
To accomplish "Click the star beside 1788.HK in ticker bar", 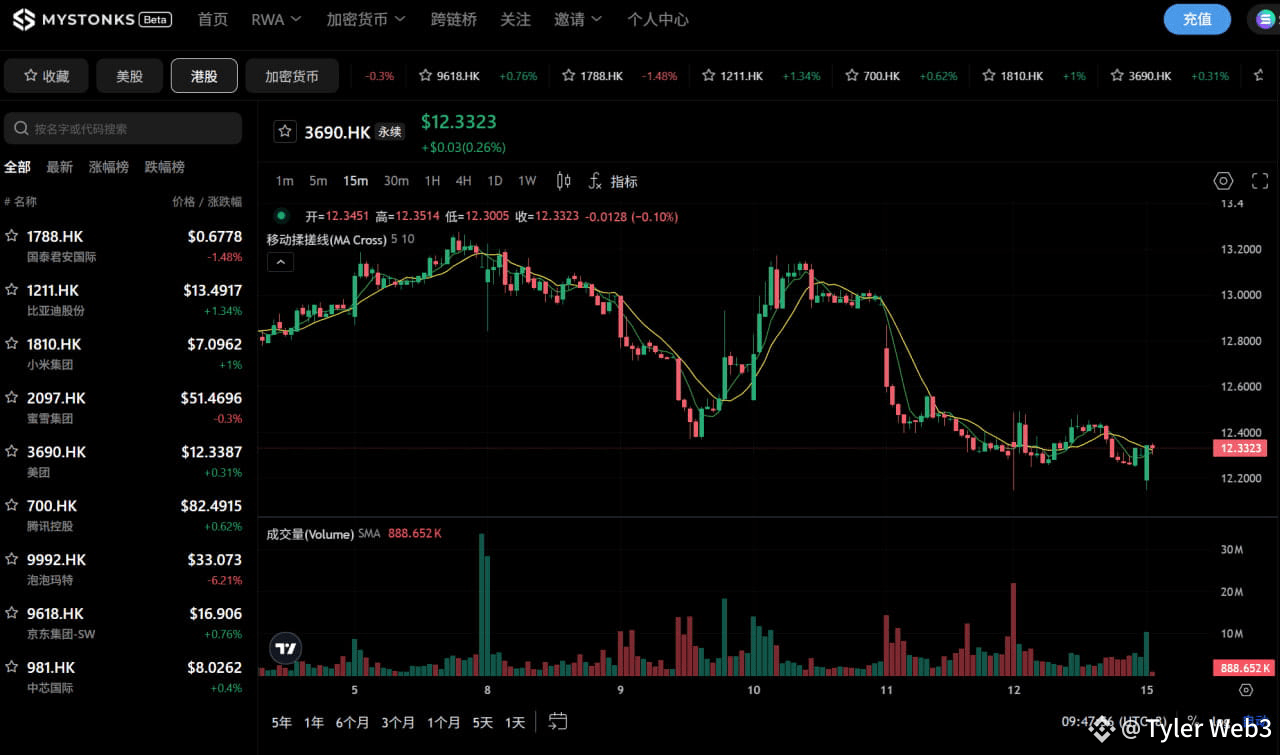I will pos(569,76).
